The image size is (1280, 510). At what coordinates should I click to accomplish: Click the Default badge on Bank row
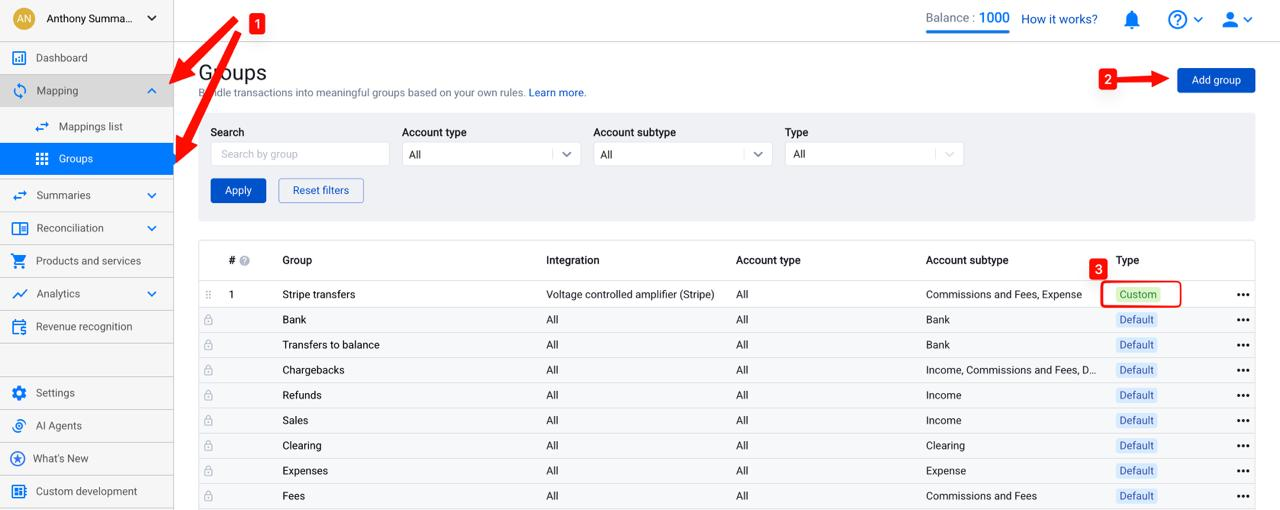point(1136,320)
